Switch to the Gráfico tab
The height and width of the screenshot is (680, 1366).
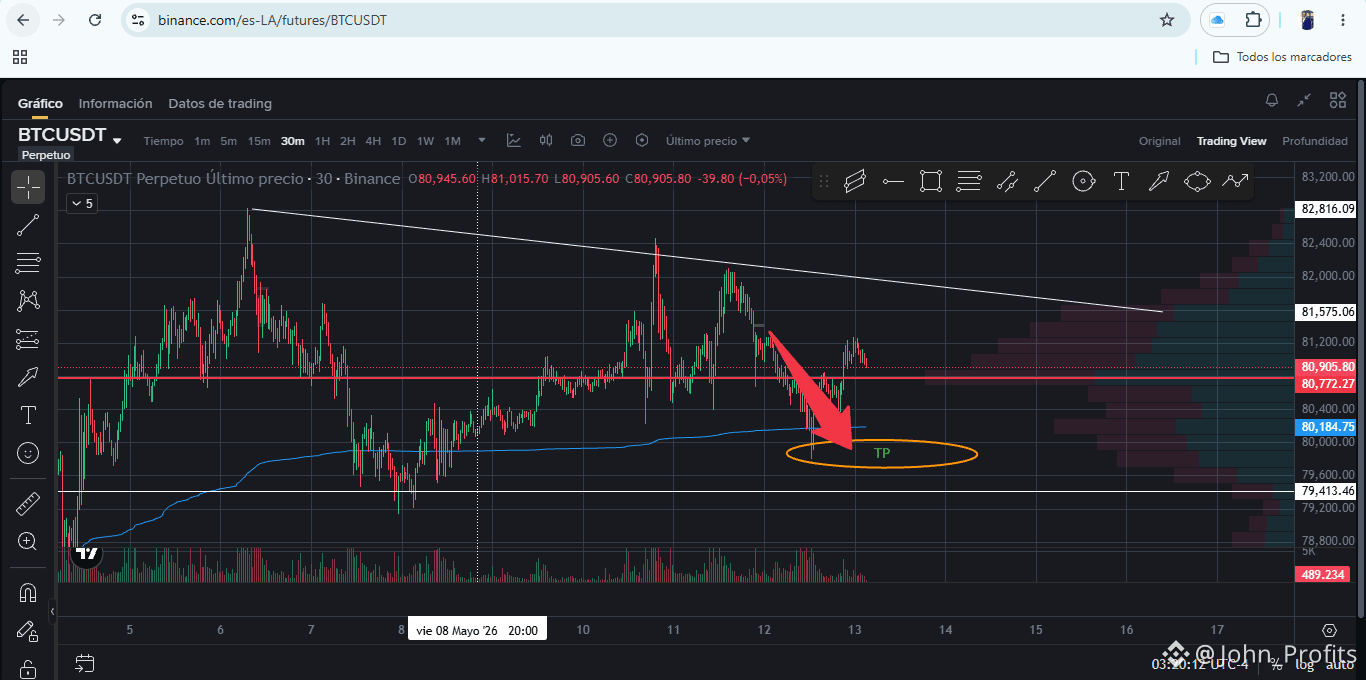point(40,103)
